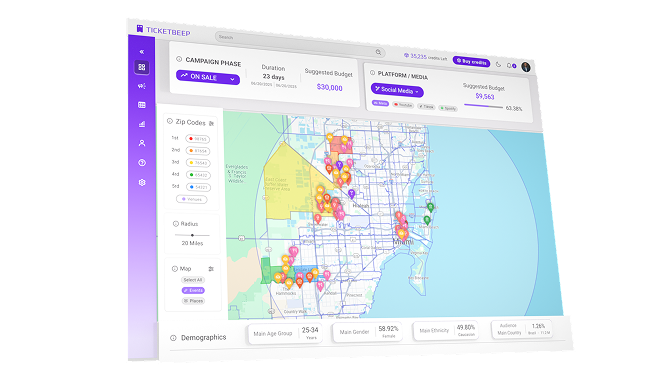Viewport: 665px width, 374px height.
Task: Click the Select All map button
Action: [193, 280]
